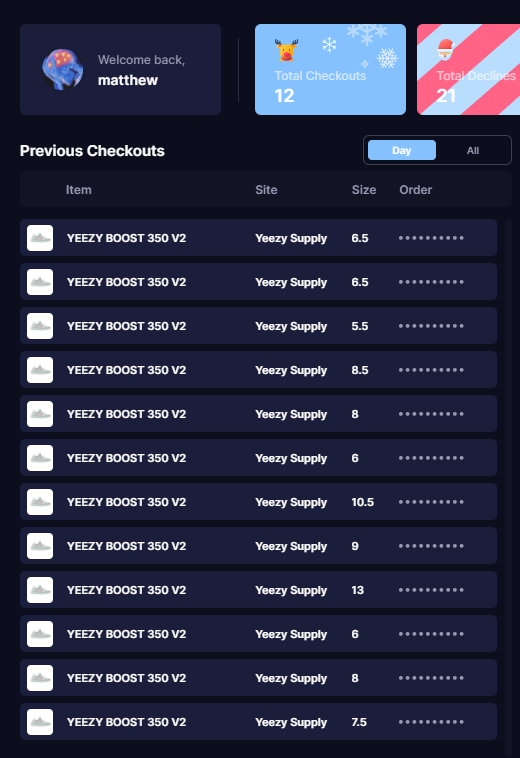
Task: Click shoe thumbnail in size 5.5 row
Action: (x=40, y=326)
